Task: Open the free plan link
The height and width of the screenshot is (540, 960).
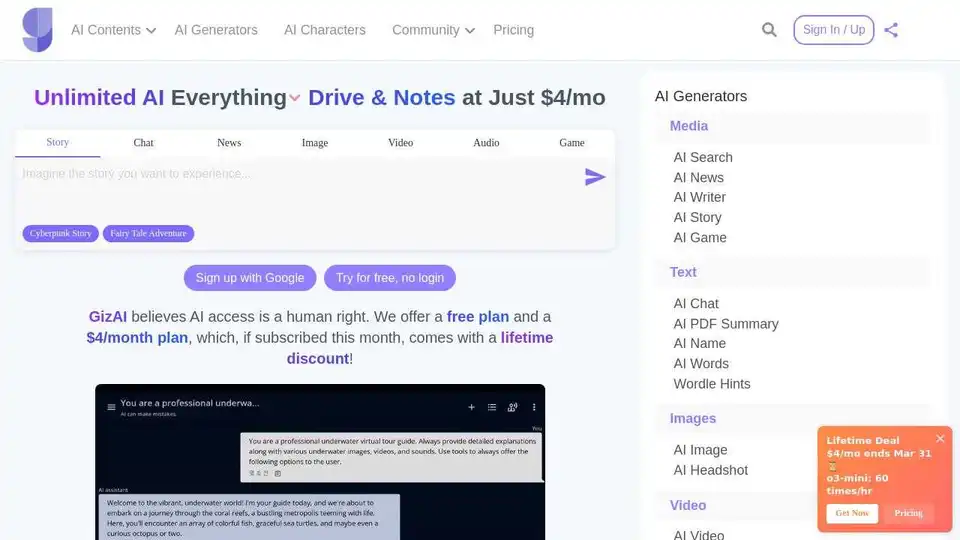Action: 478,317
